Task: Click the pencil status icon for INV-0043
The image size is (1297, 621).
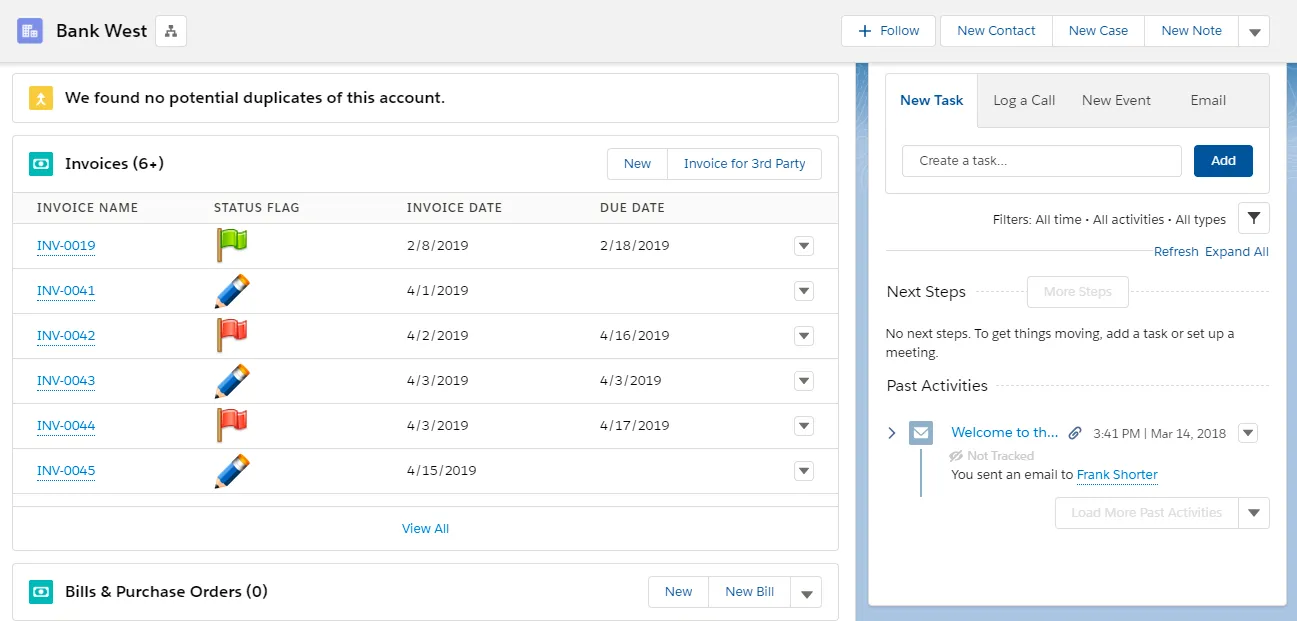Action: 231,381
